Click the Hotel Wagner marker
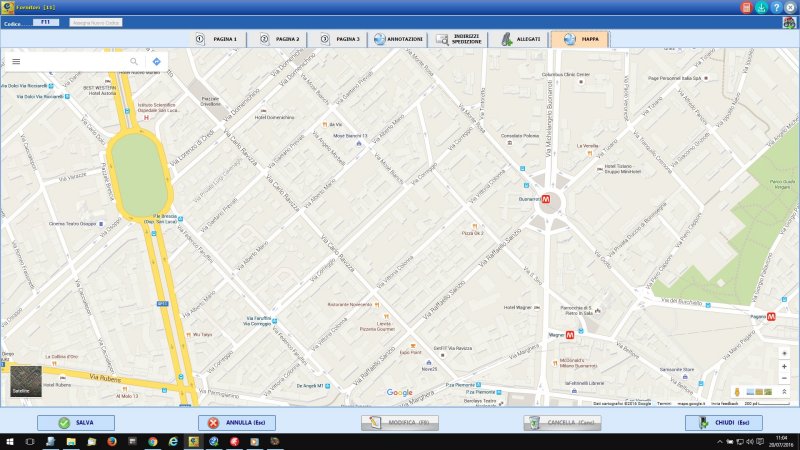800x450 pixels. pos(537,308)
